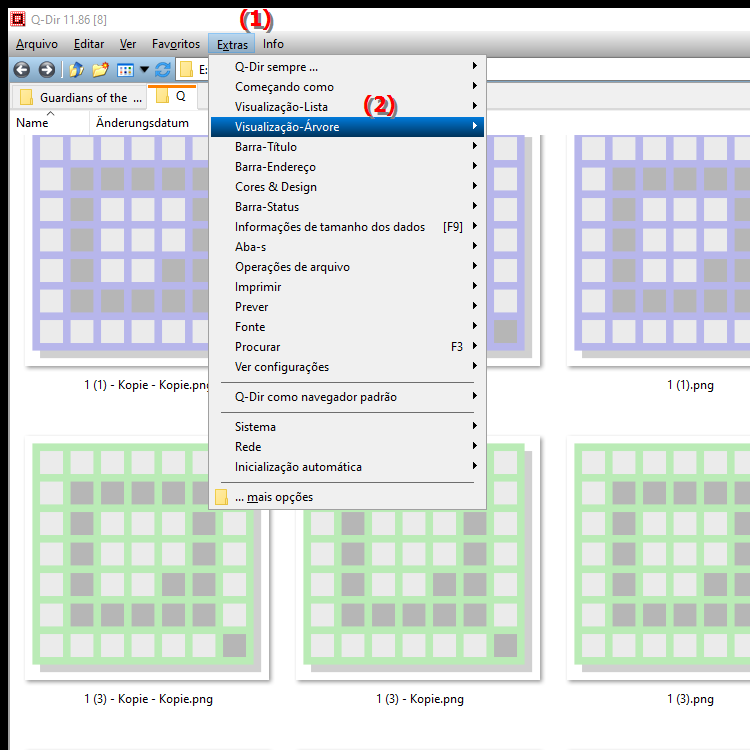This screenshot has height=750, width=750.
Task: Select thumbnail 1 (3) - Kopie - Kopie.png
Action: 147,558
